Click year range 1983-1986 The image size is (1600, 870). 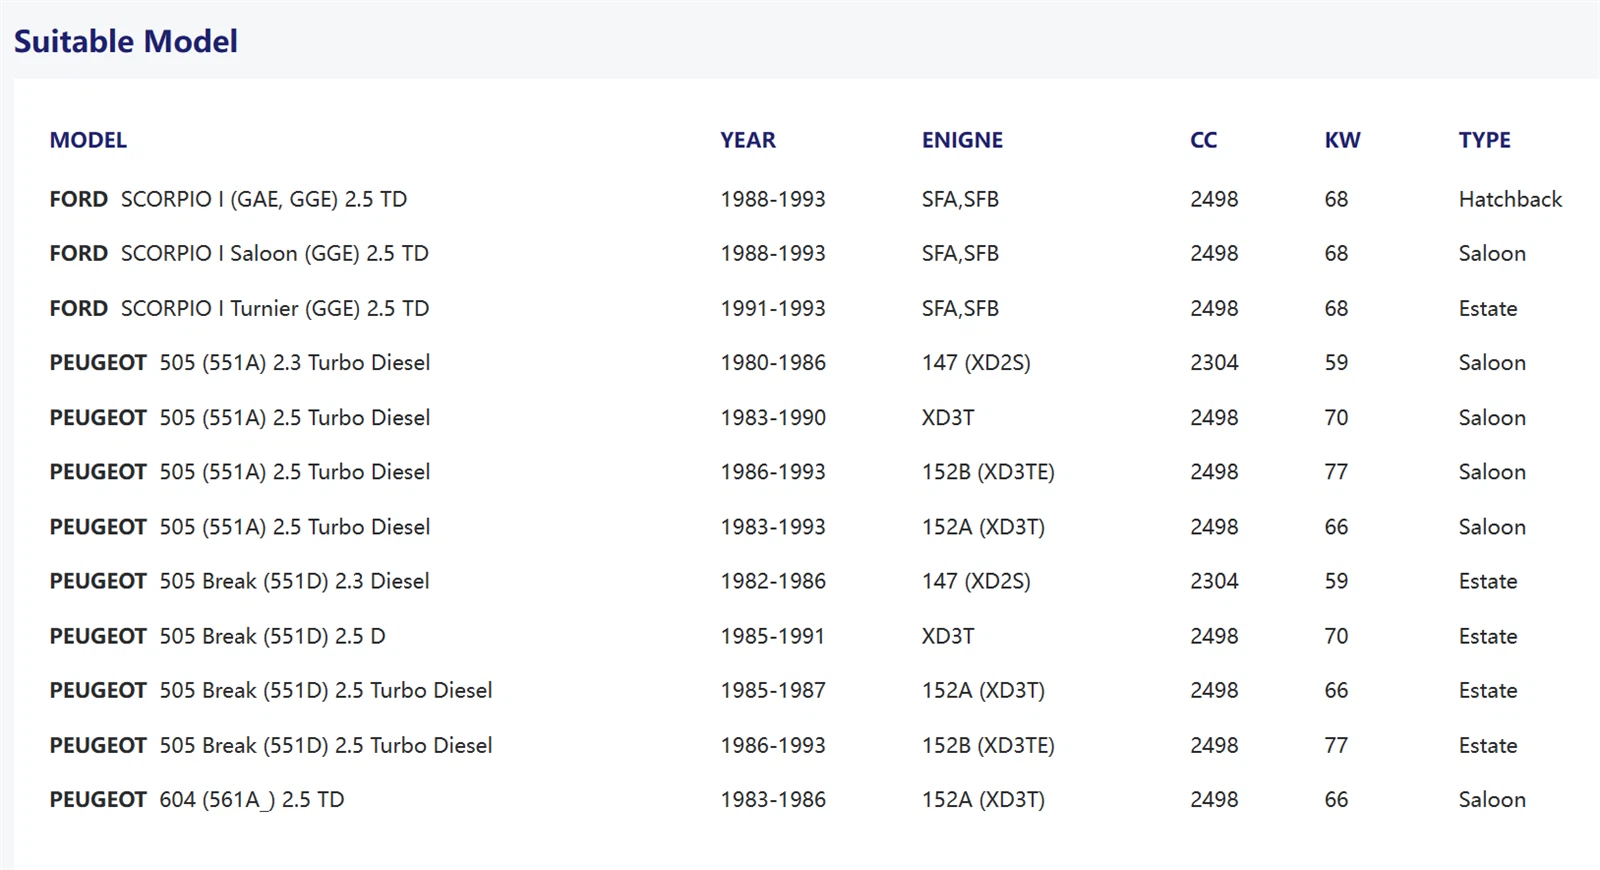[773, 800]
